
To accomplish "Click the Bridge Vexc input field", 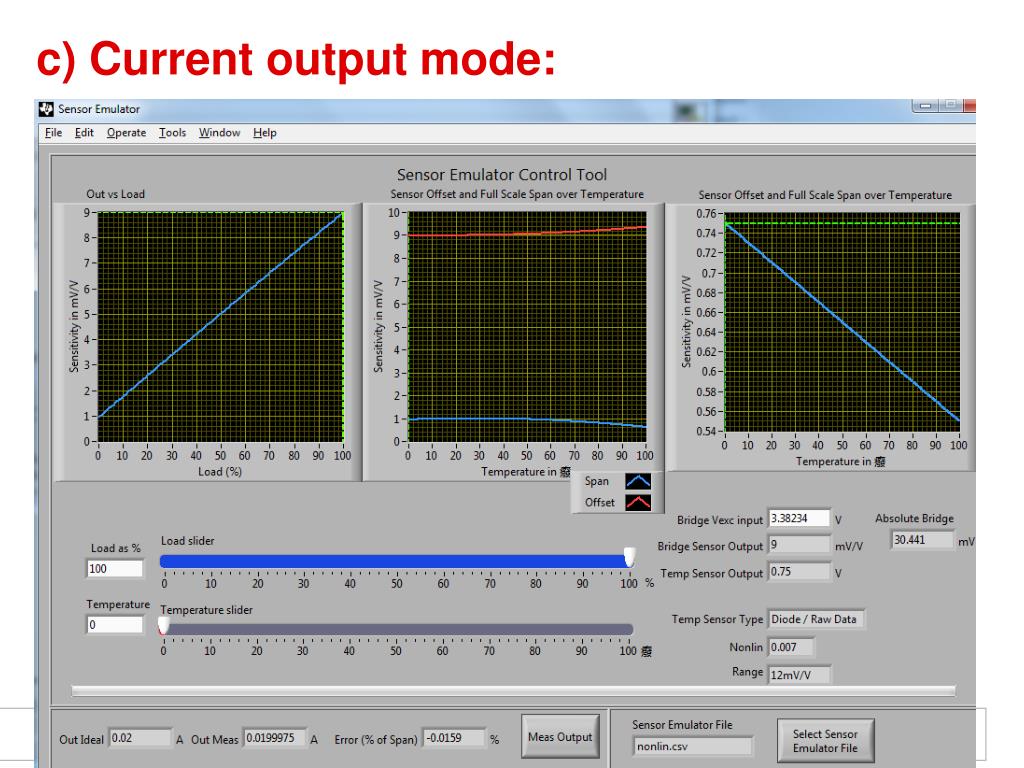I will [798, 519].
